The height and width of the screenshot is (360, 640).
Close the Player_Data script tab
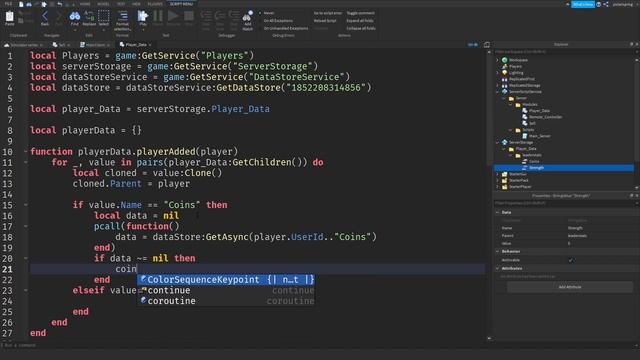(x=150, y=45)
